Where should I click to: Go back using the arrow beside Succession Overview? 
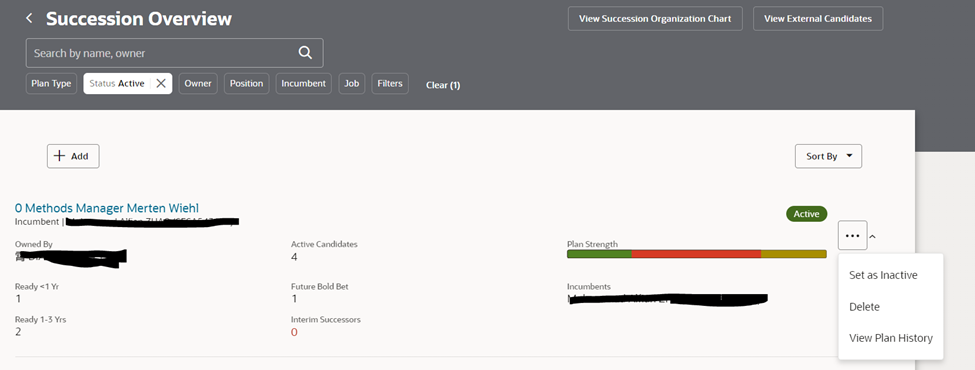pos(29,19)
